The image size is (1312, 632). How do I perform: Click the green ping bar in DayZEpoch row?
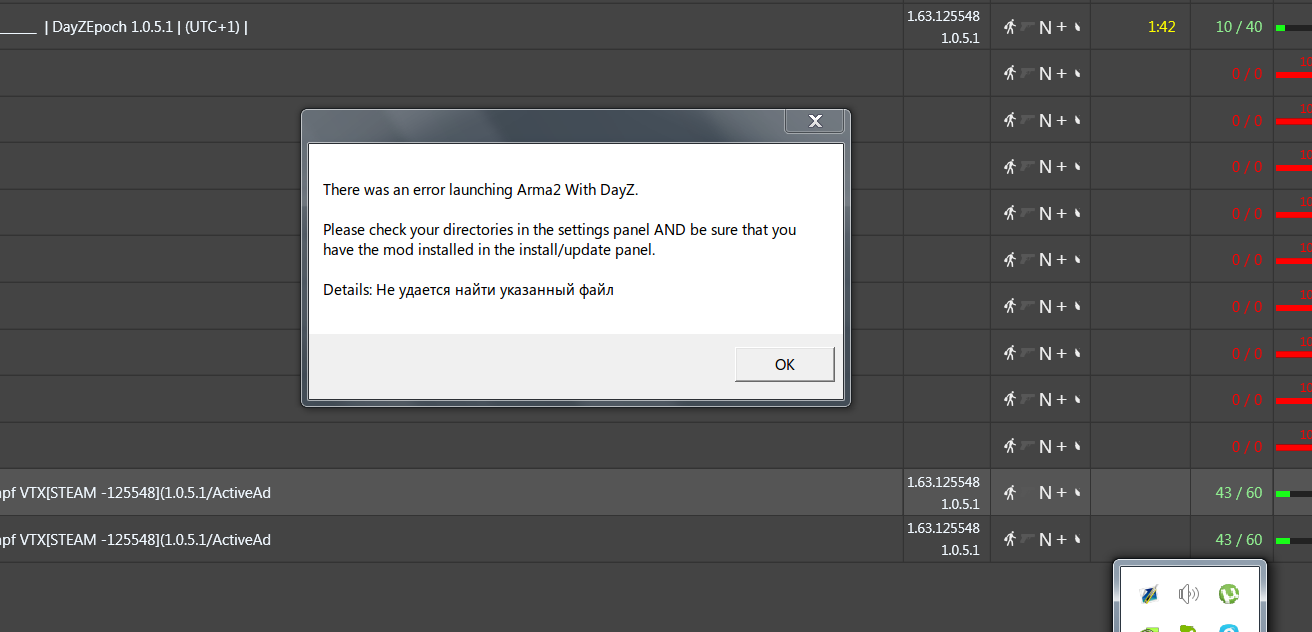pyautogui.click(x=1280, y=28)
